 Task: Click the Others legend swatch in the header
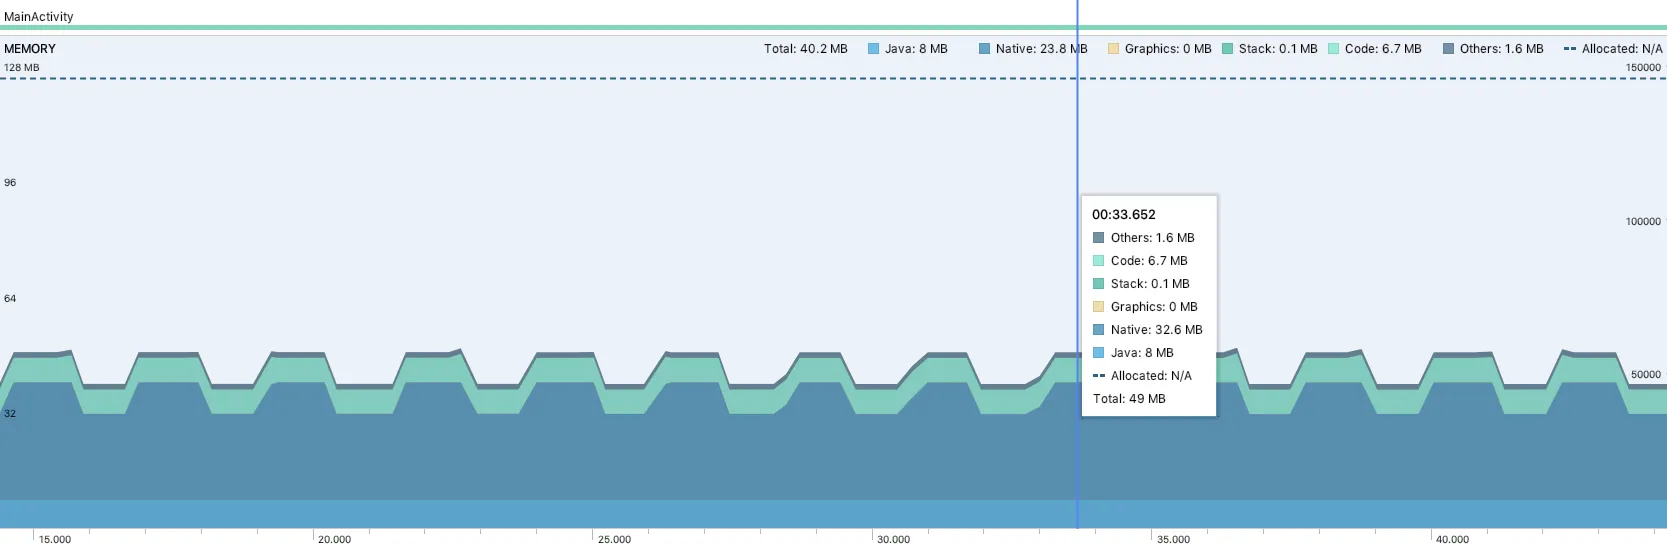tap(1448, 49)
